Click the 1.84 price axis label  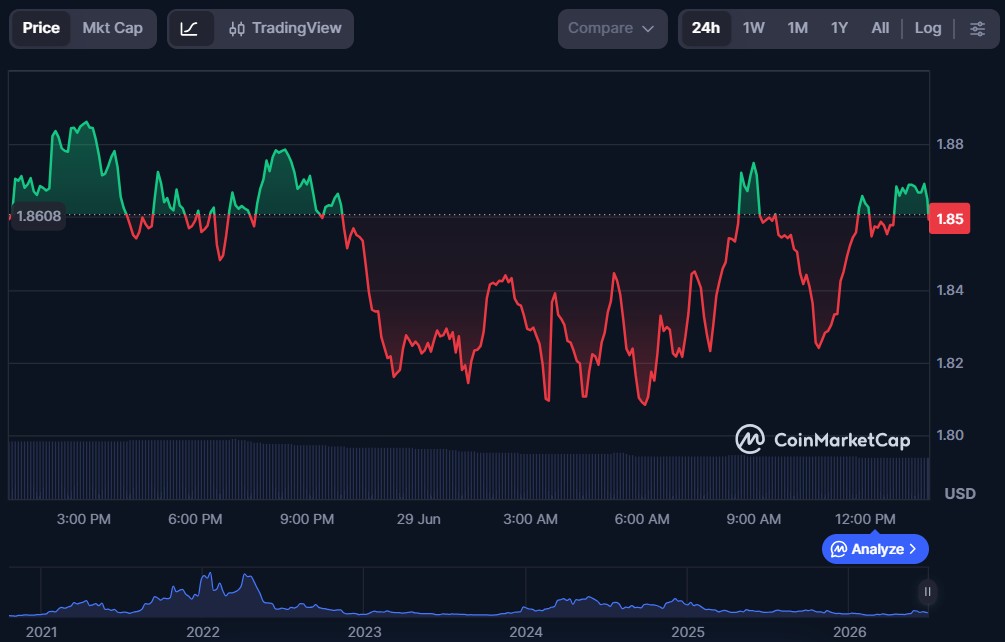[x=949, y=290]
